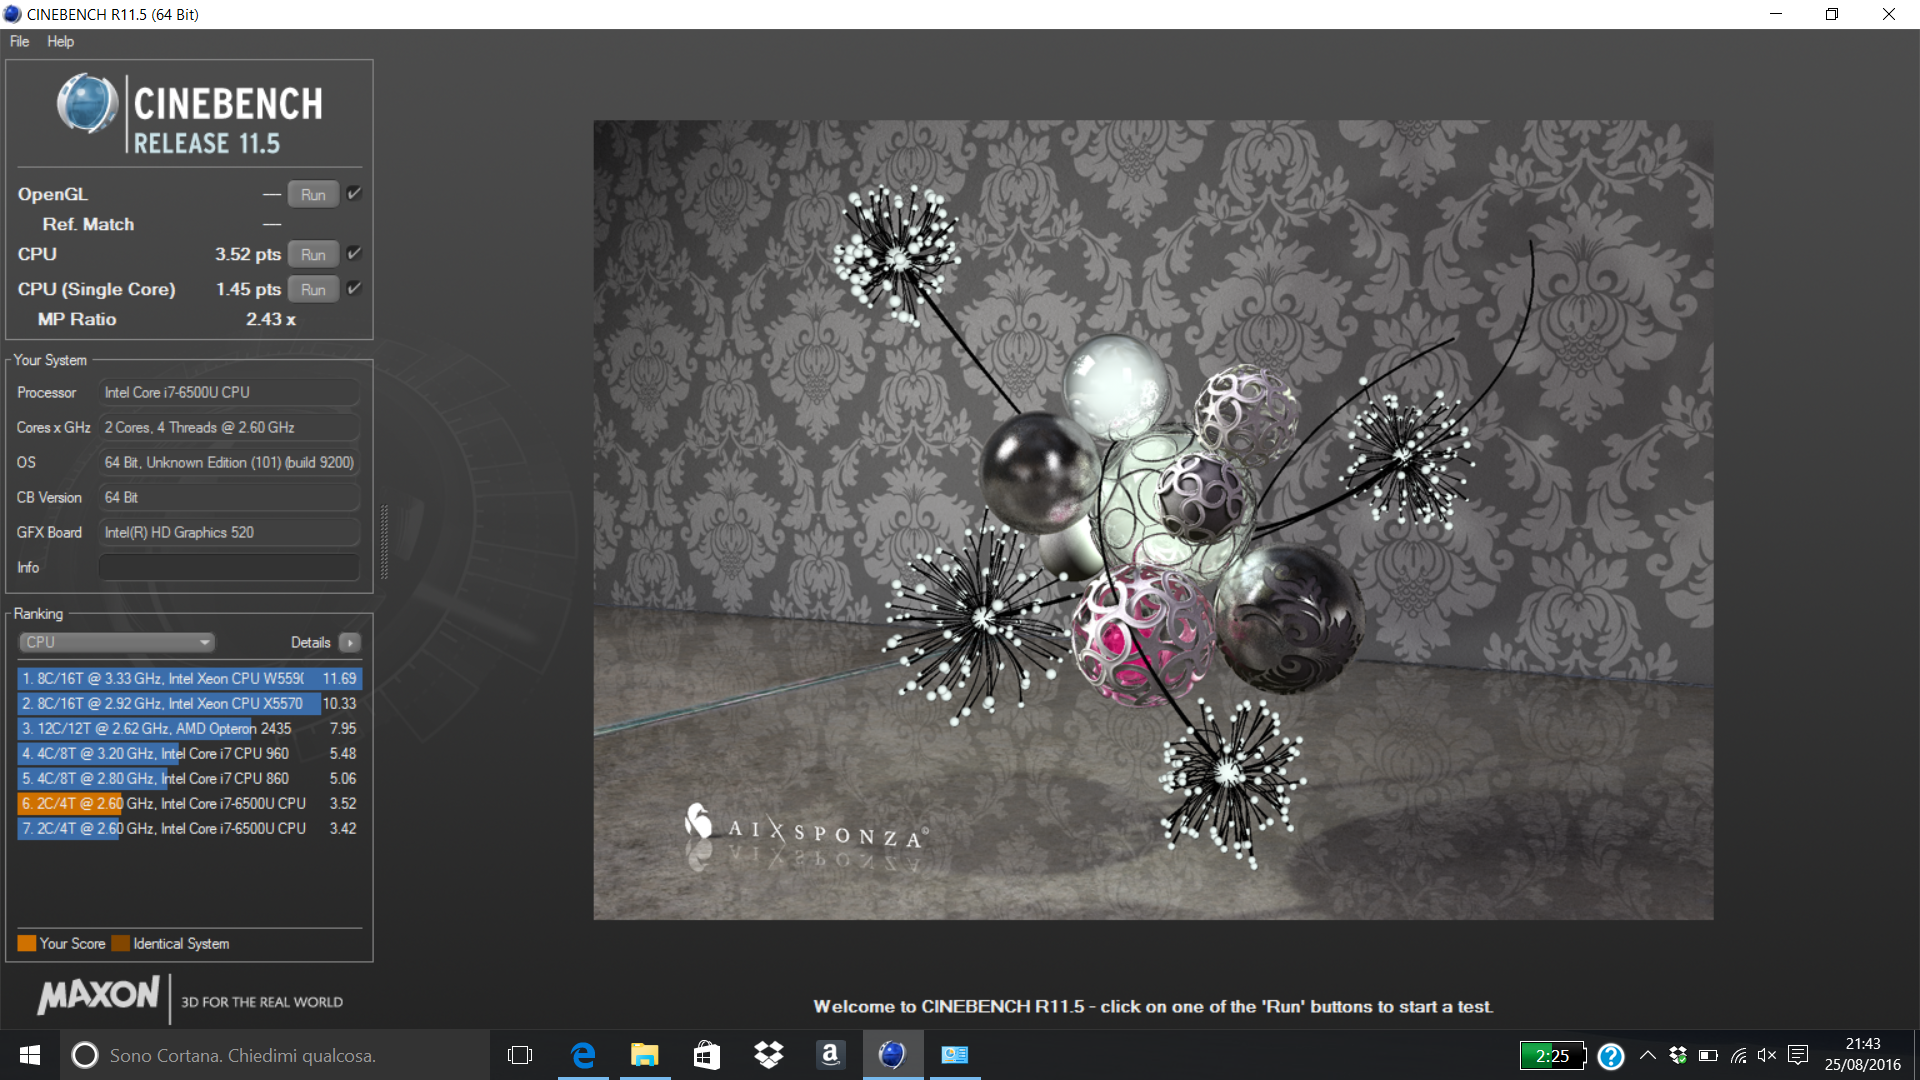Select ranking row i7-6500U scoring 3.52
This screenshot has height=1080, width=1920.
coord(189,803)
